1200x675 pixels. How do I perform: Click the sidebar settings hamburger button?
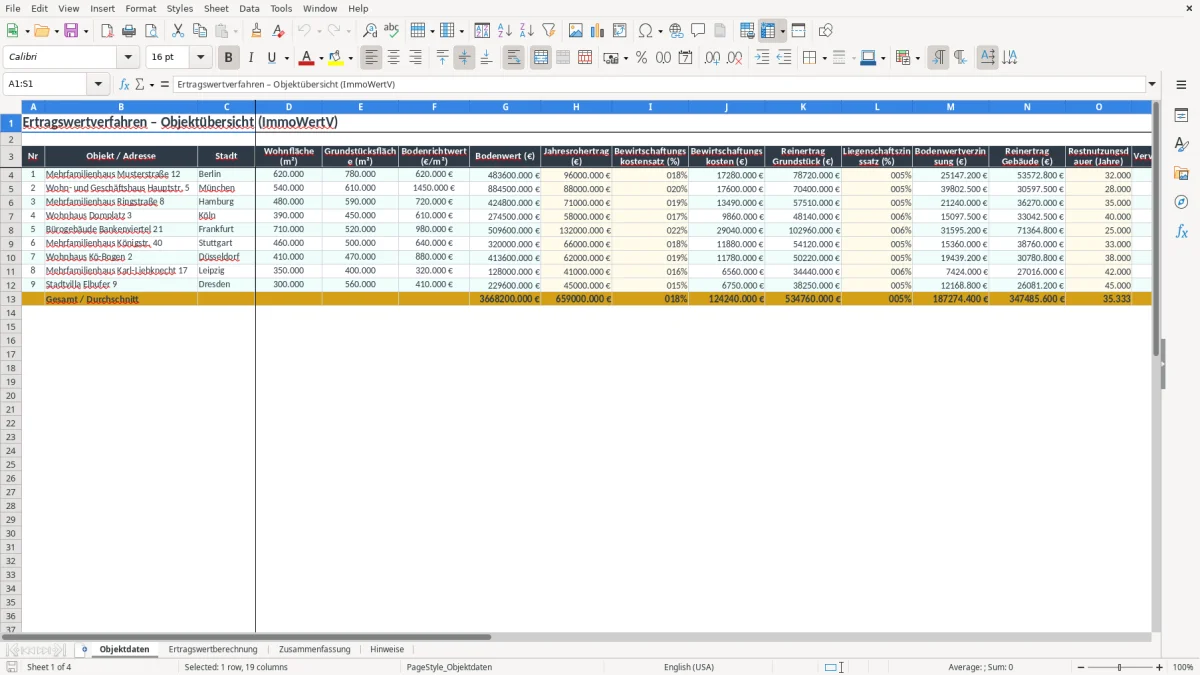[x=1181, y=84]
